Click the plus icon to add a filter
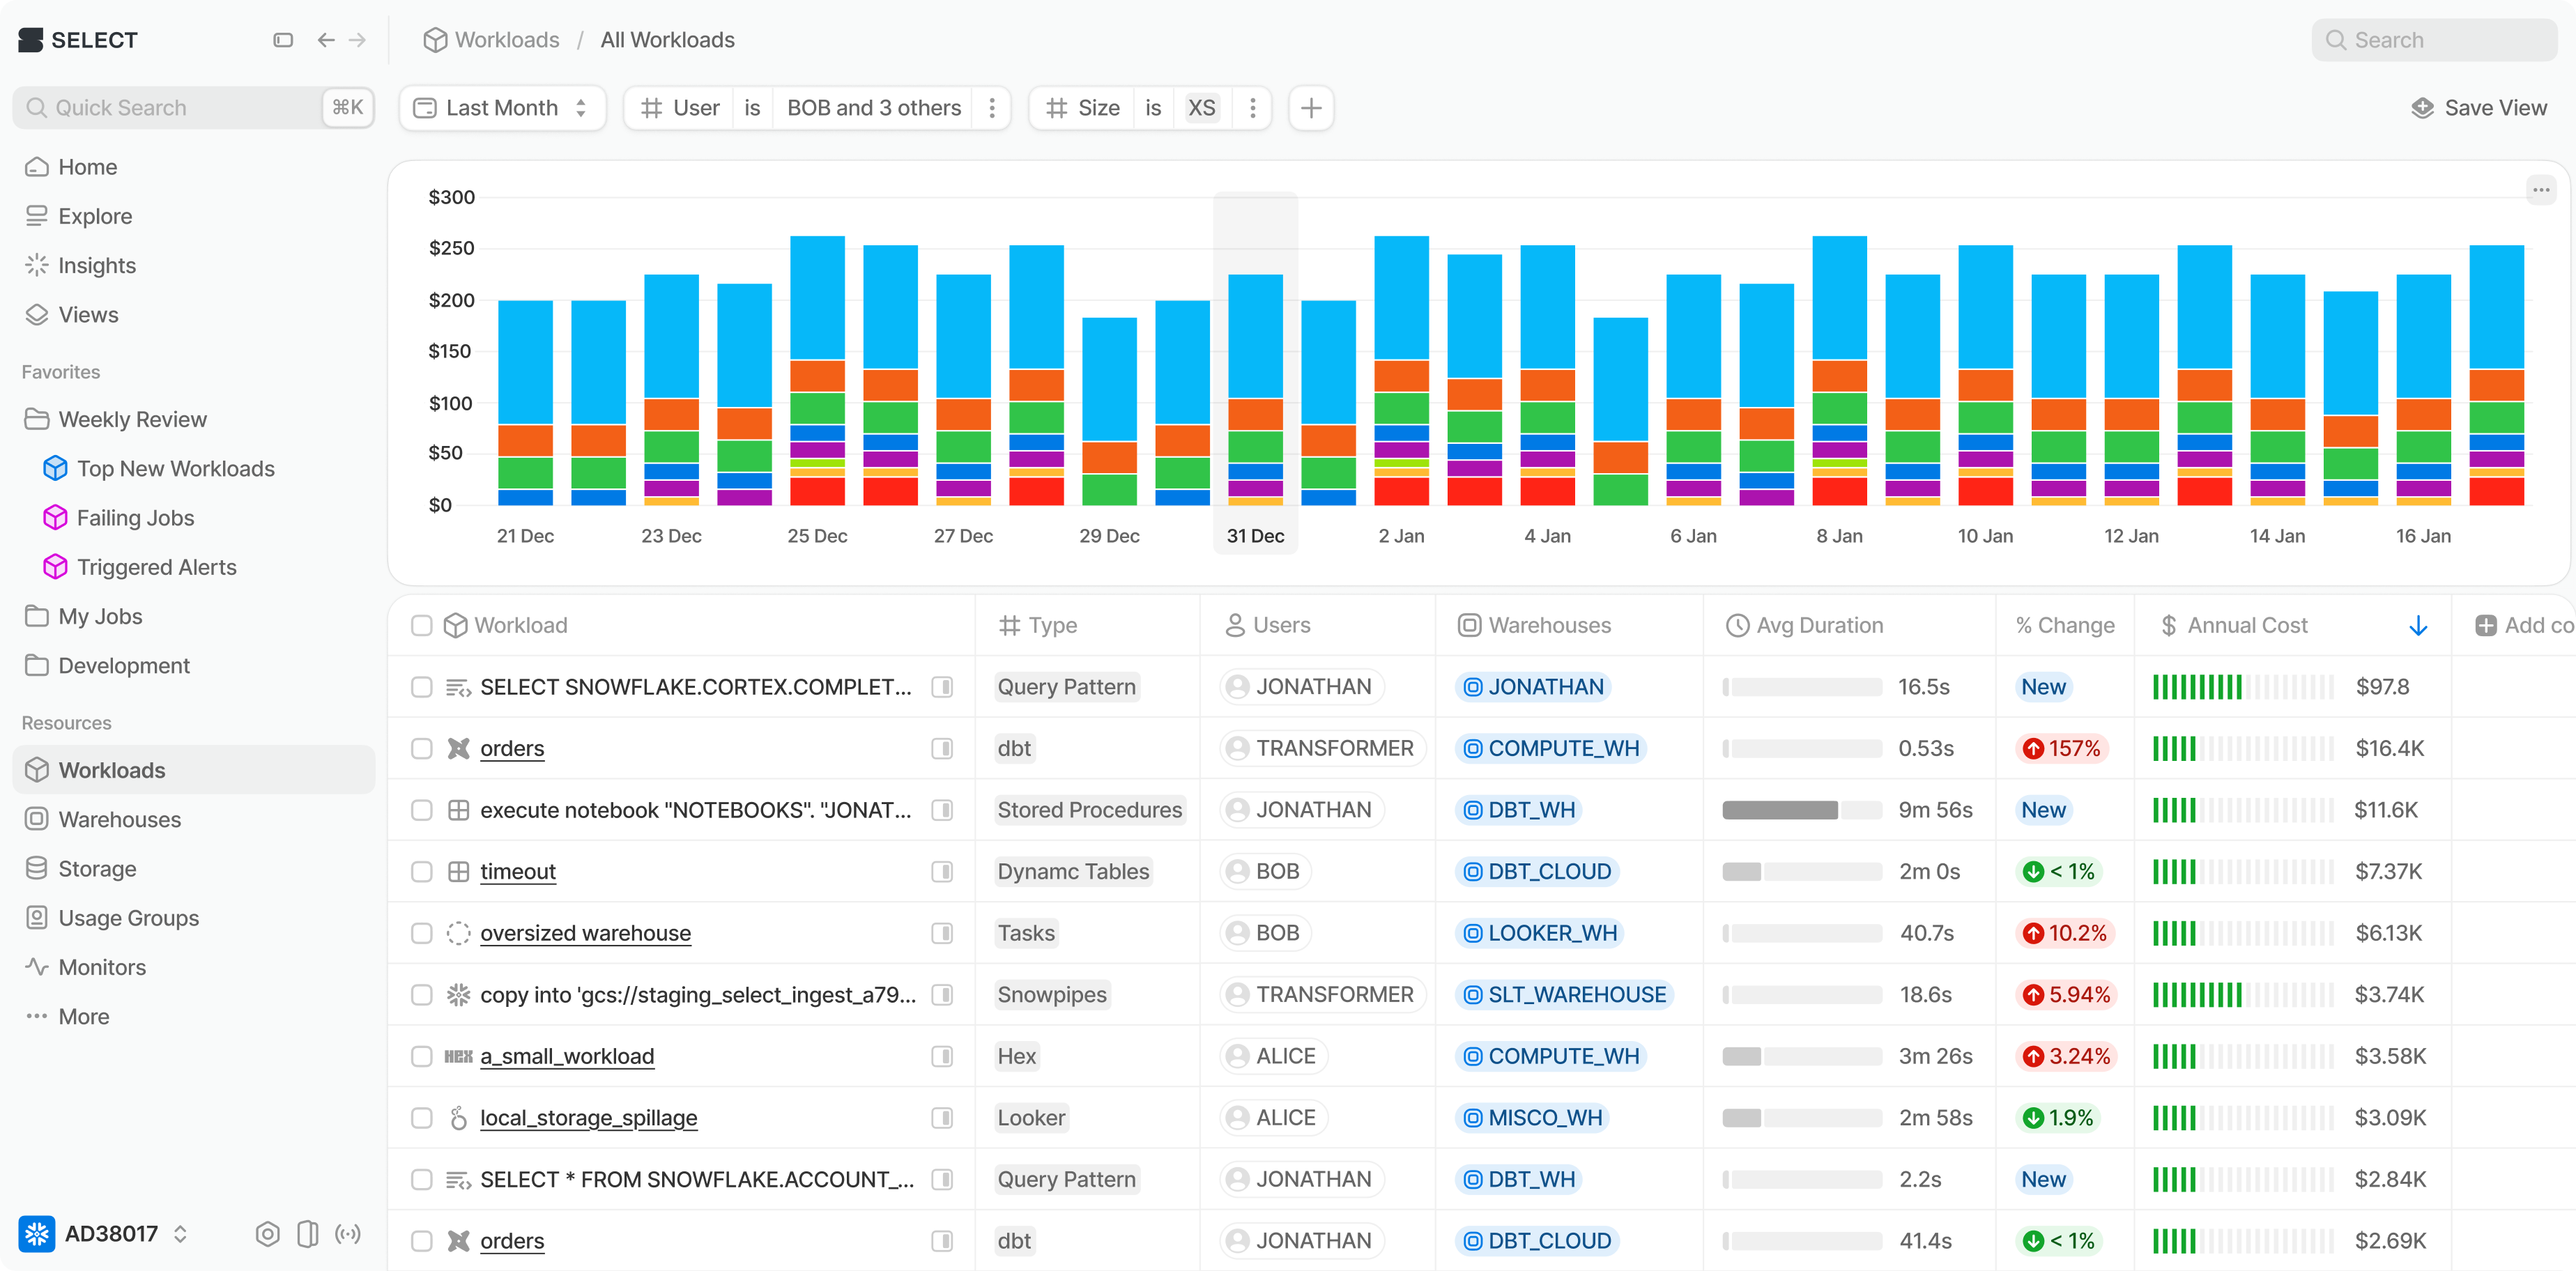This screenshot has height=1271, width=2576. coord(1311,108)
